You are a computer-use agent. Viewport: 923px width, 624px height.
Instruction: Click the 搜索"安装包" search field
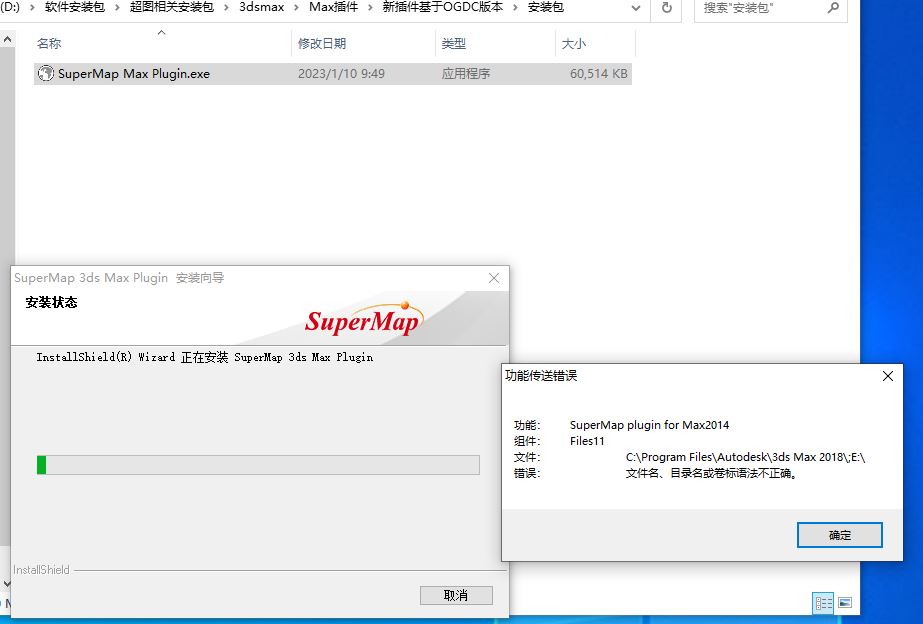tap(760, 8)
